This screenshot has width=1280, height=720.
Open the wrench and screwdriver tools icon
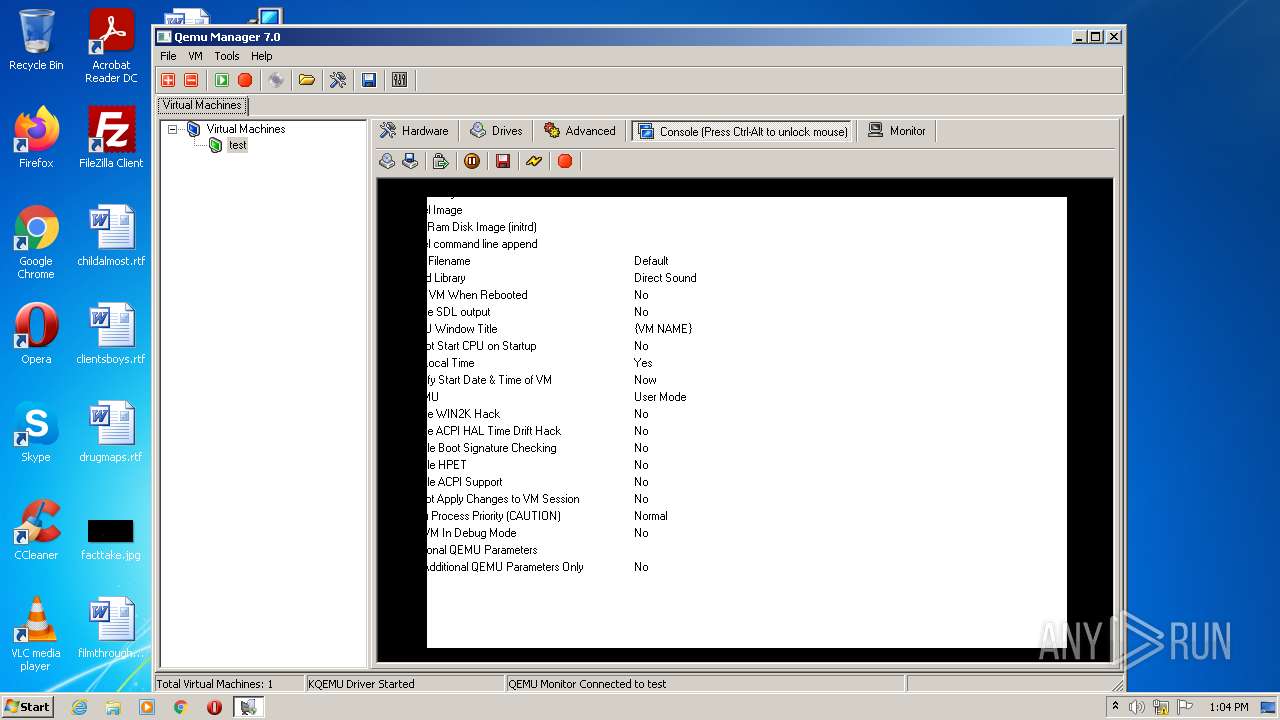pos(338,80)
